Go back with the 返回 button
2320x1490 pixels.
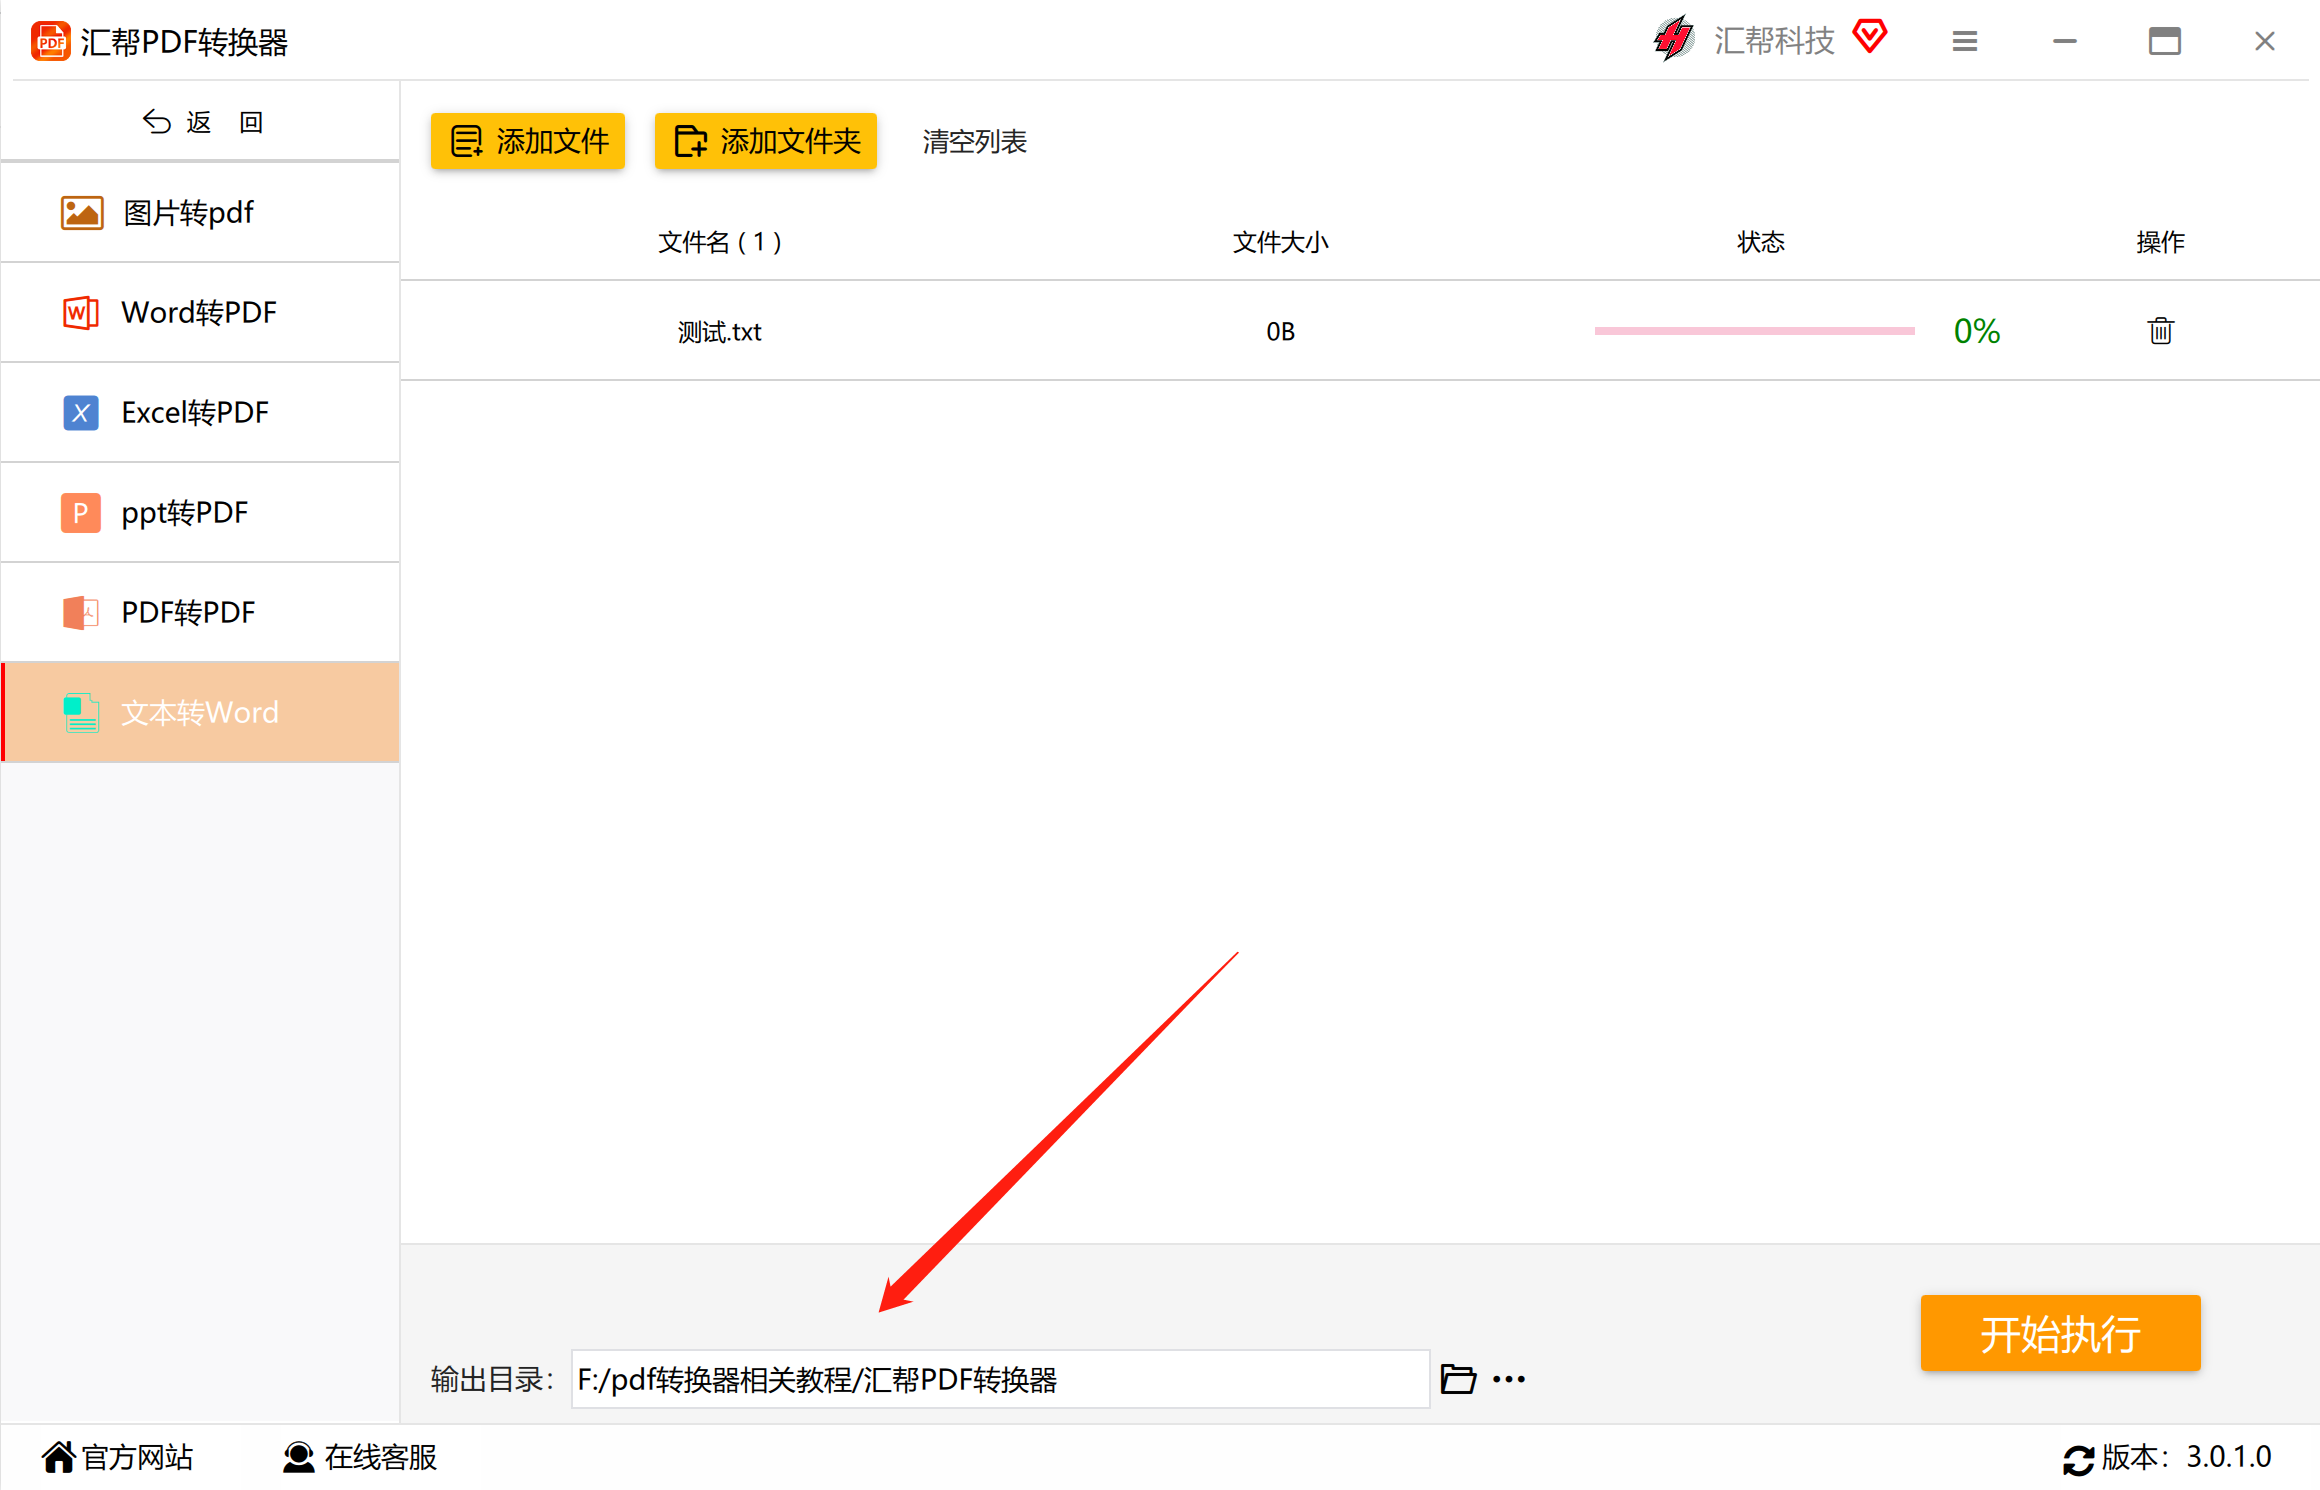202,122
